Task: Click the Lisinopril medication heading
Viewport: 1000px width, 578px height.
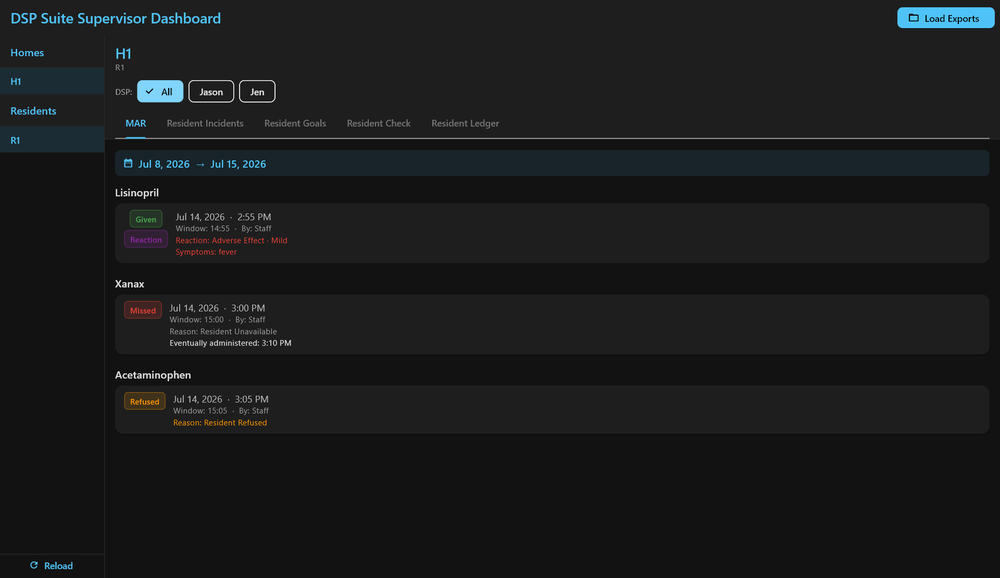Action: (x=137, y=193)
